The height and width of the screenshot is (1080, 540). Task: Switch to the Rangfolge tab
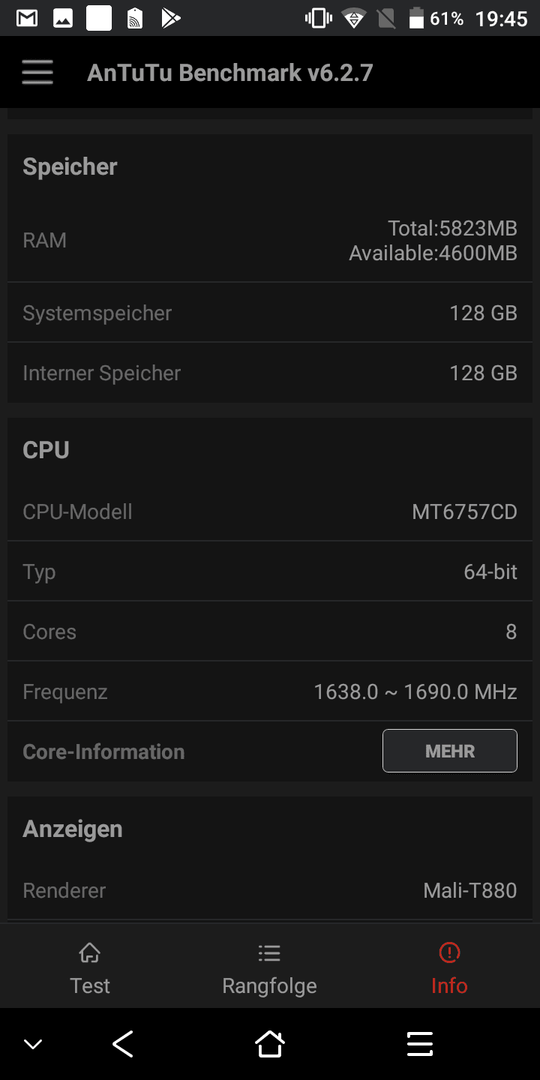(x=269, y=968)
